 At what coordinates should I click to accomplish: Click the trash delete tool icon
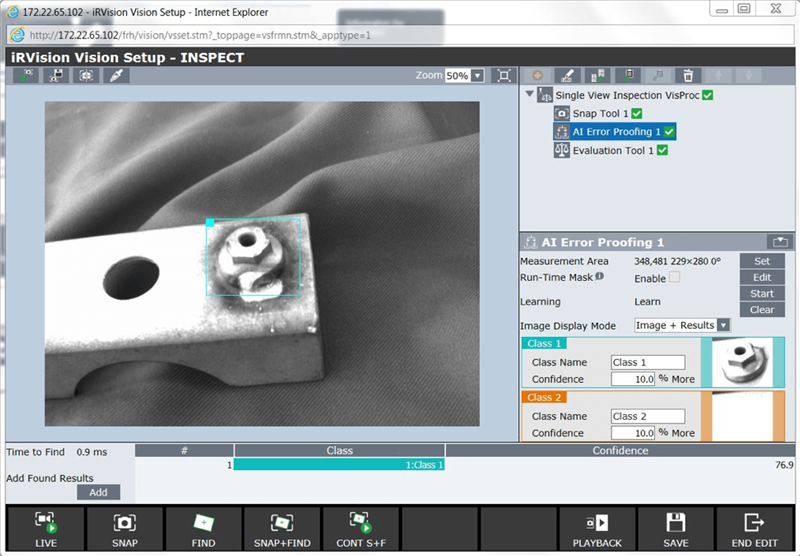[x=687, y=75]
